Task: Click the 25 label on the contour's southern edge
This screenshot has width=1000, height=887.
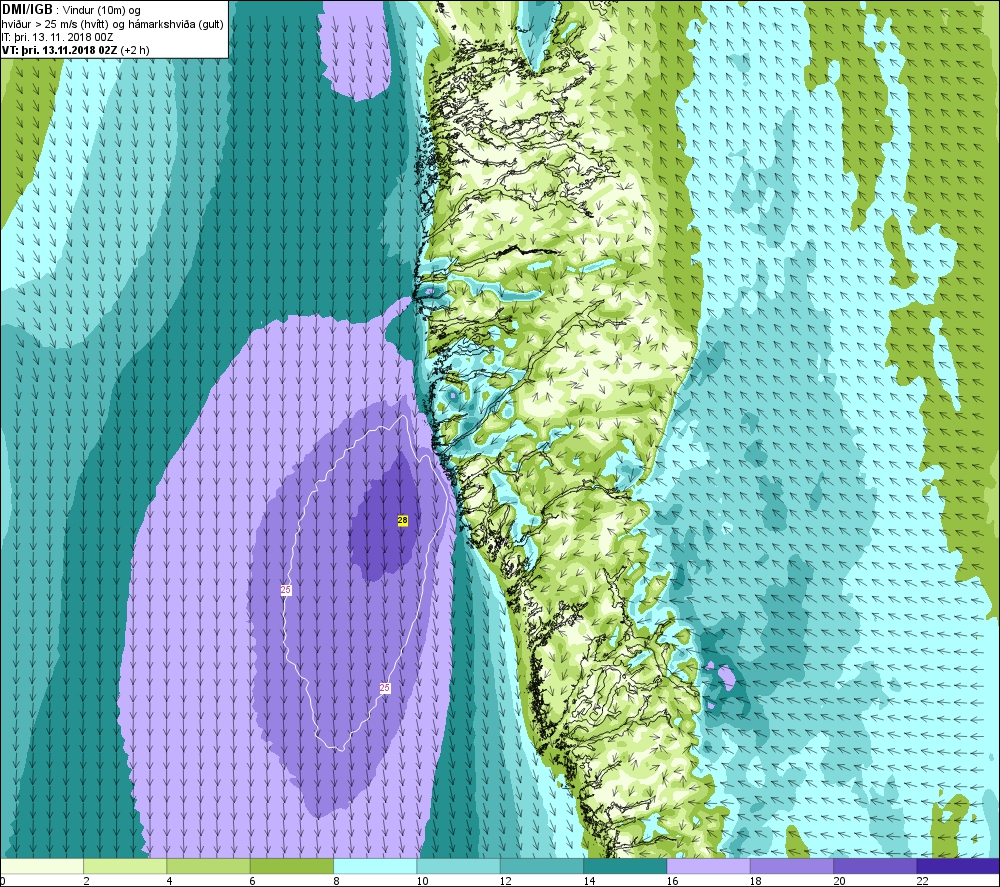Action: coord(385,687)
